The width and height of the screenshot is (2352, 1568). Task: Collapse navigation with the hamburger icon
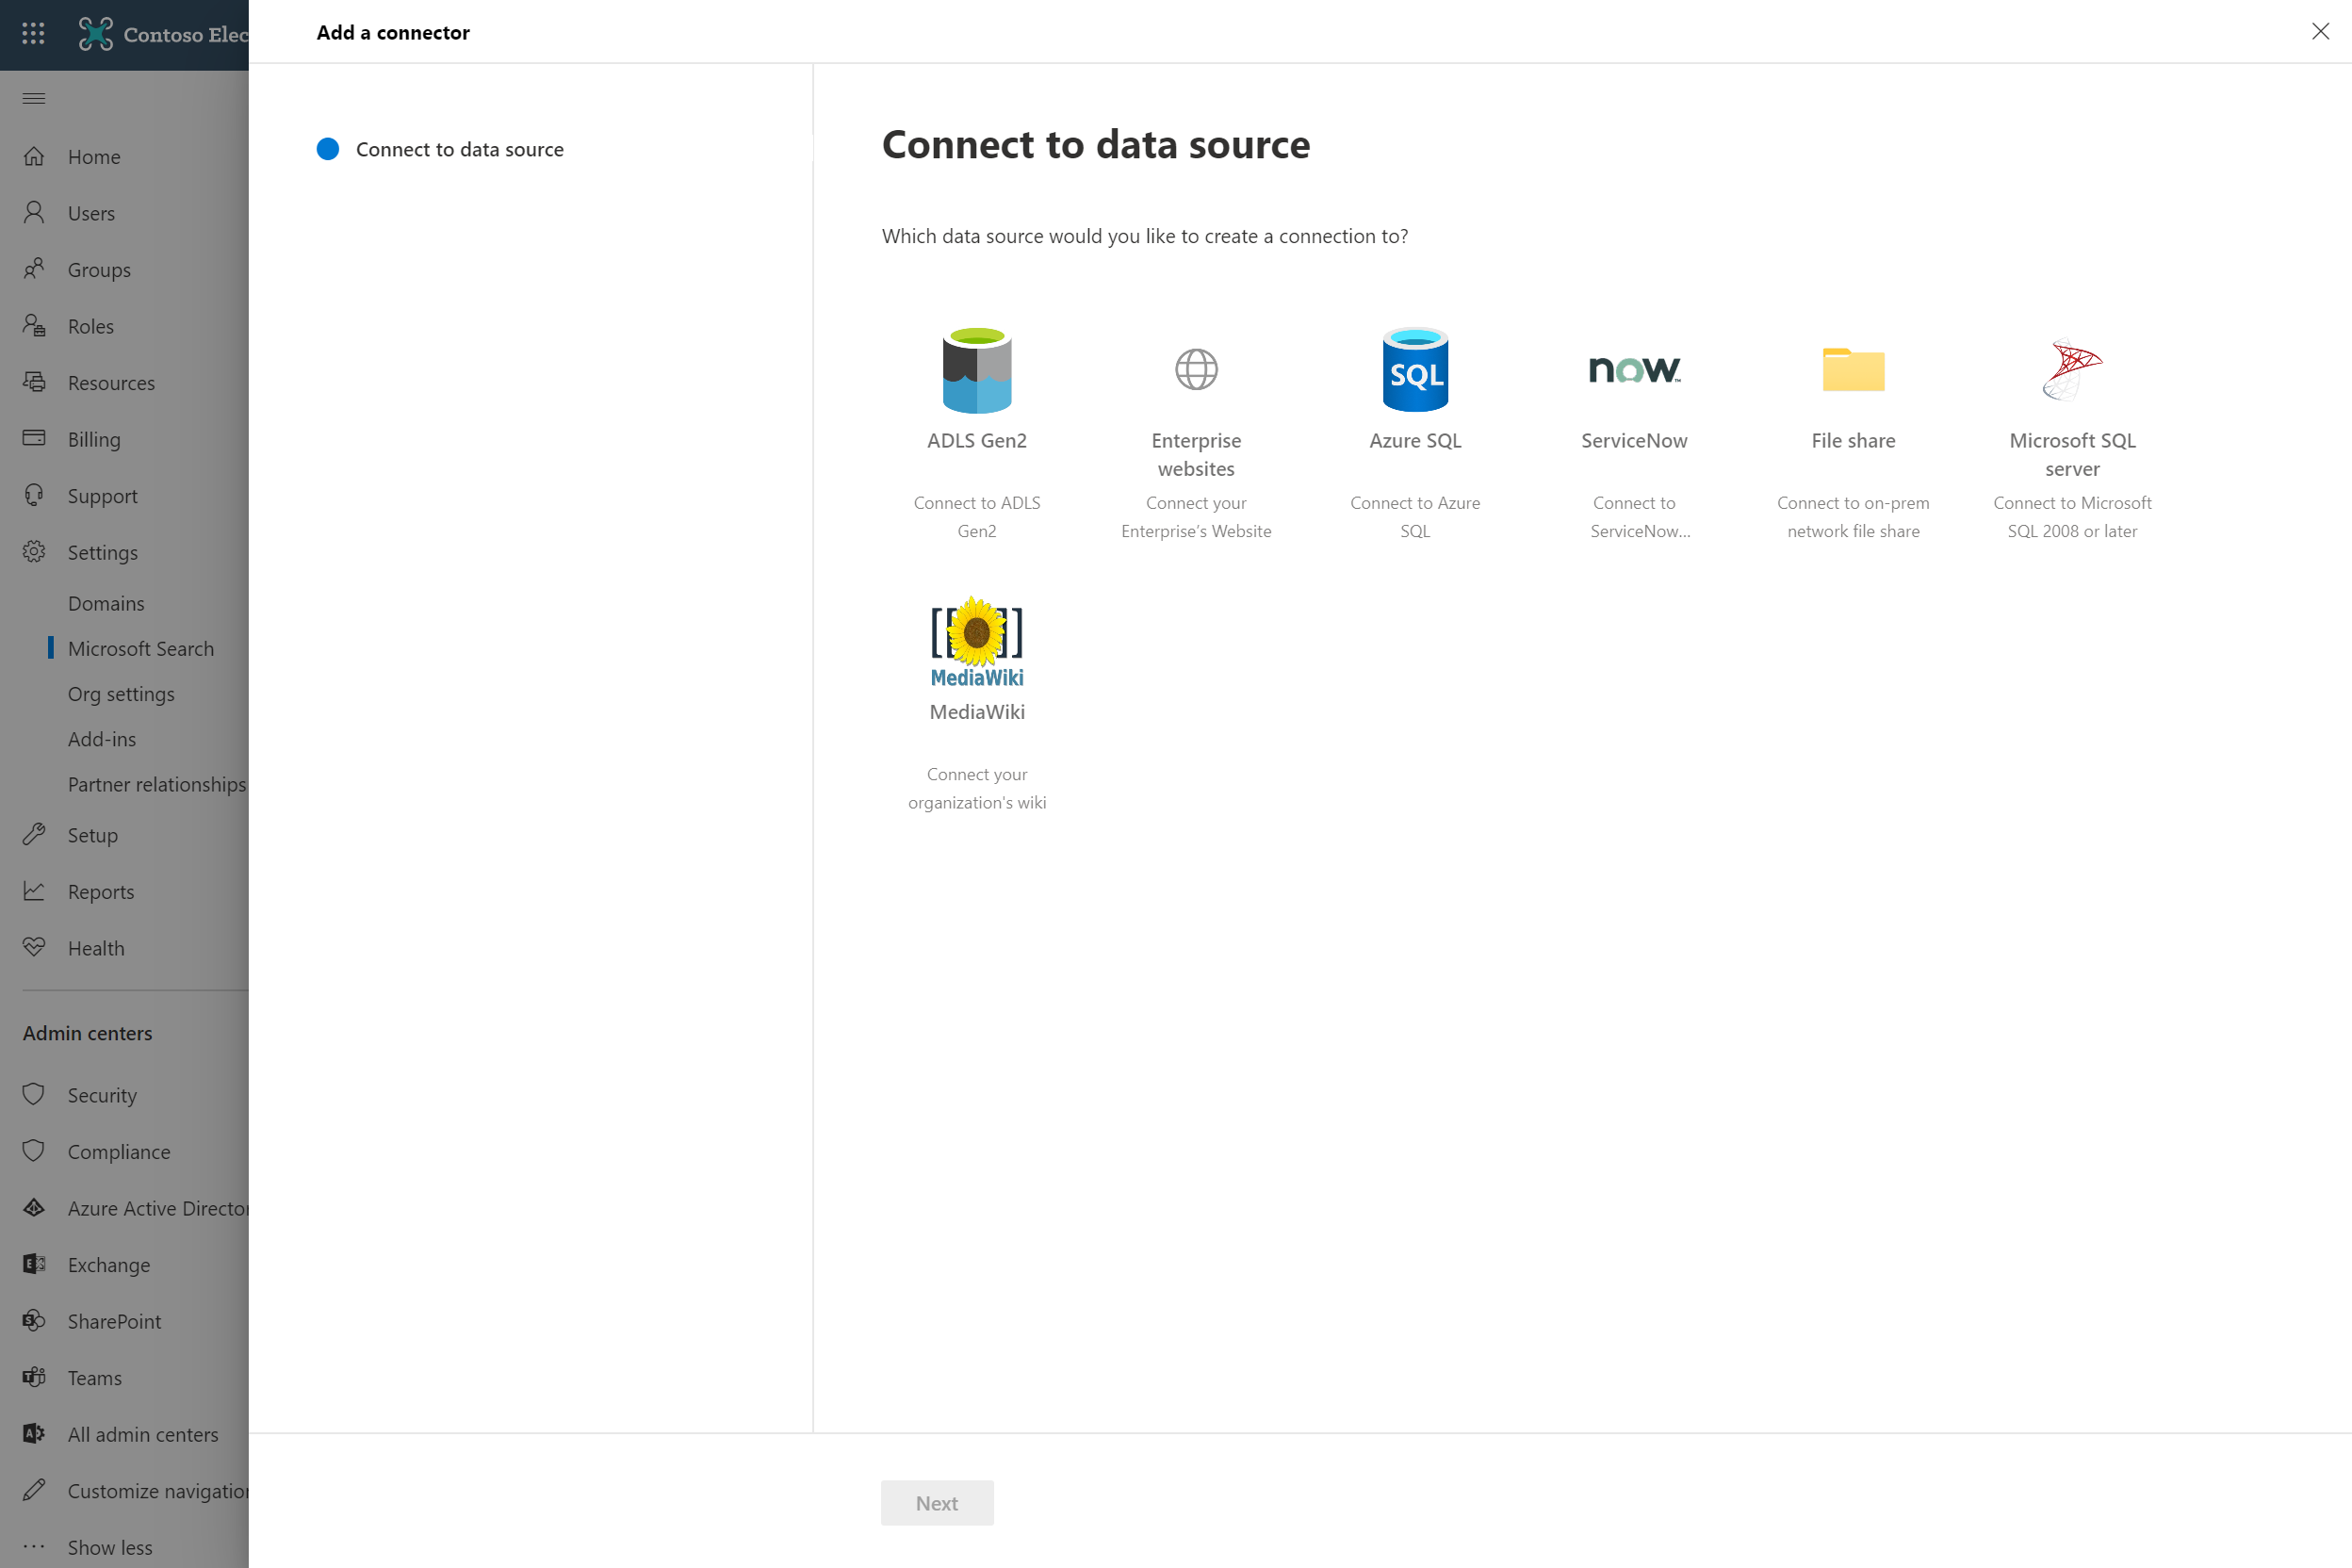point(33,98)
